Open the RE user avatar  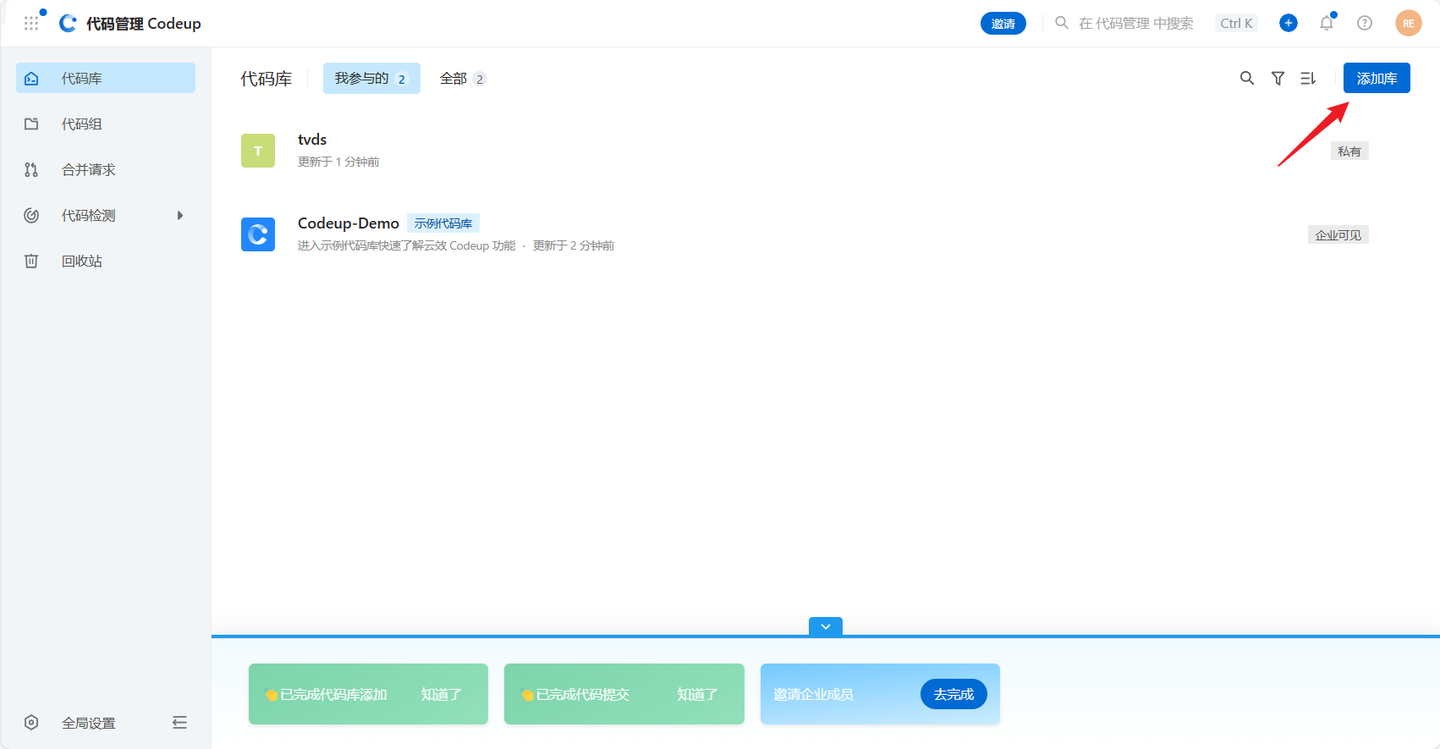click(1408, 23)
